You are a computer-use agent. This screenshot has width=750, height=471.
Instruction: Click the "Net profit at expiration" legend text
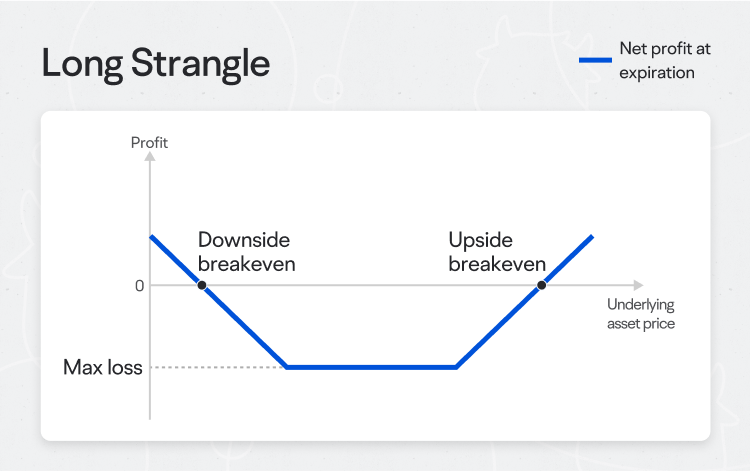pyautogui.click(x=657, y=60)
